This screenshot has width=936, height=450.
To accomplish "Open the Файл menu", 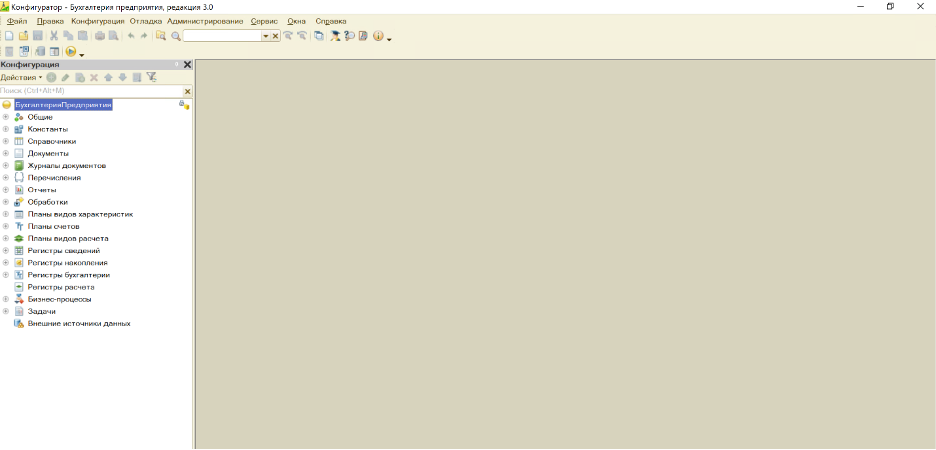I will tap(17, 21).
